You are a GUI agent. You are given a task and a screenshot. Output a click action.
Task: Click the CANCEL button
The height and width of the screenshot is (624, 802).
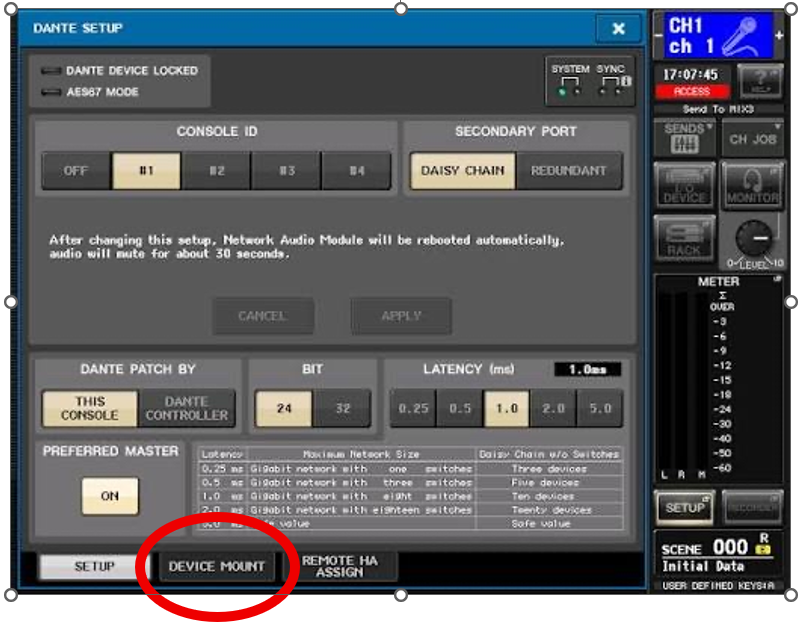[x=262, y=316]
